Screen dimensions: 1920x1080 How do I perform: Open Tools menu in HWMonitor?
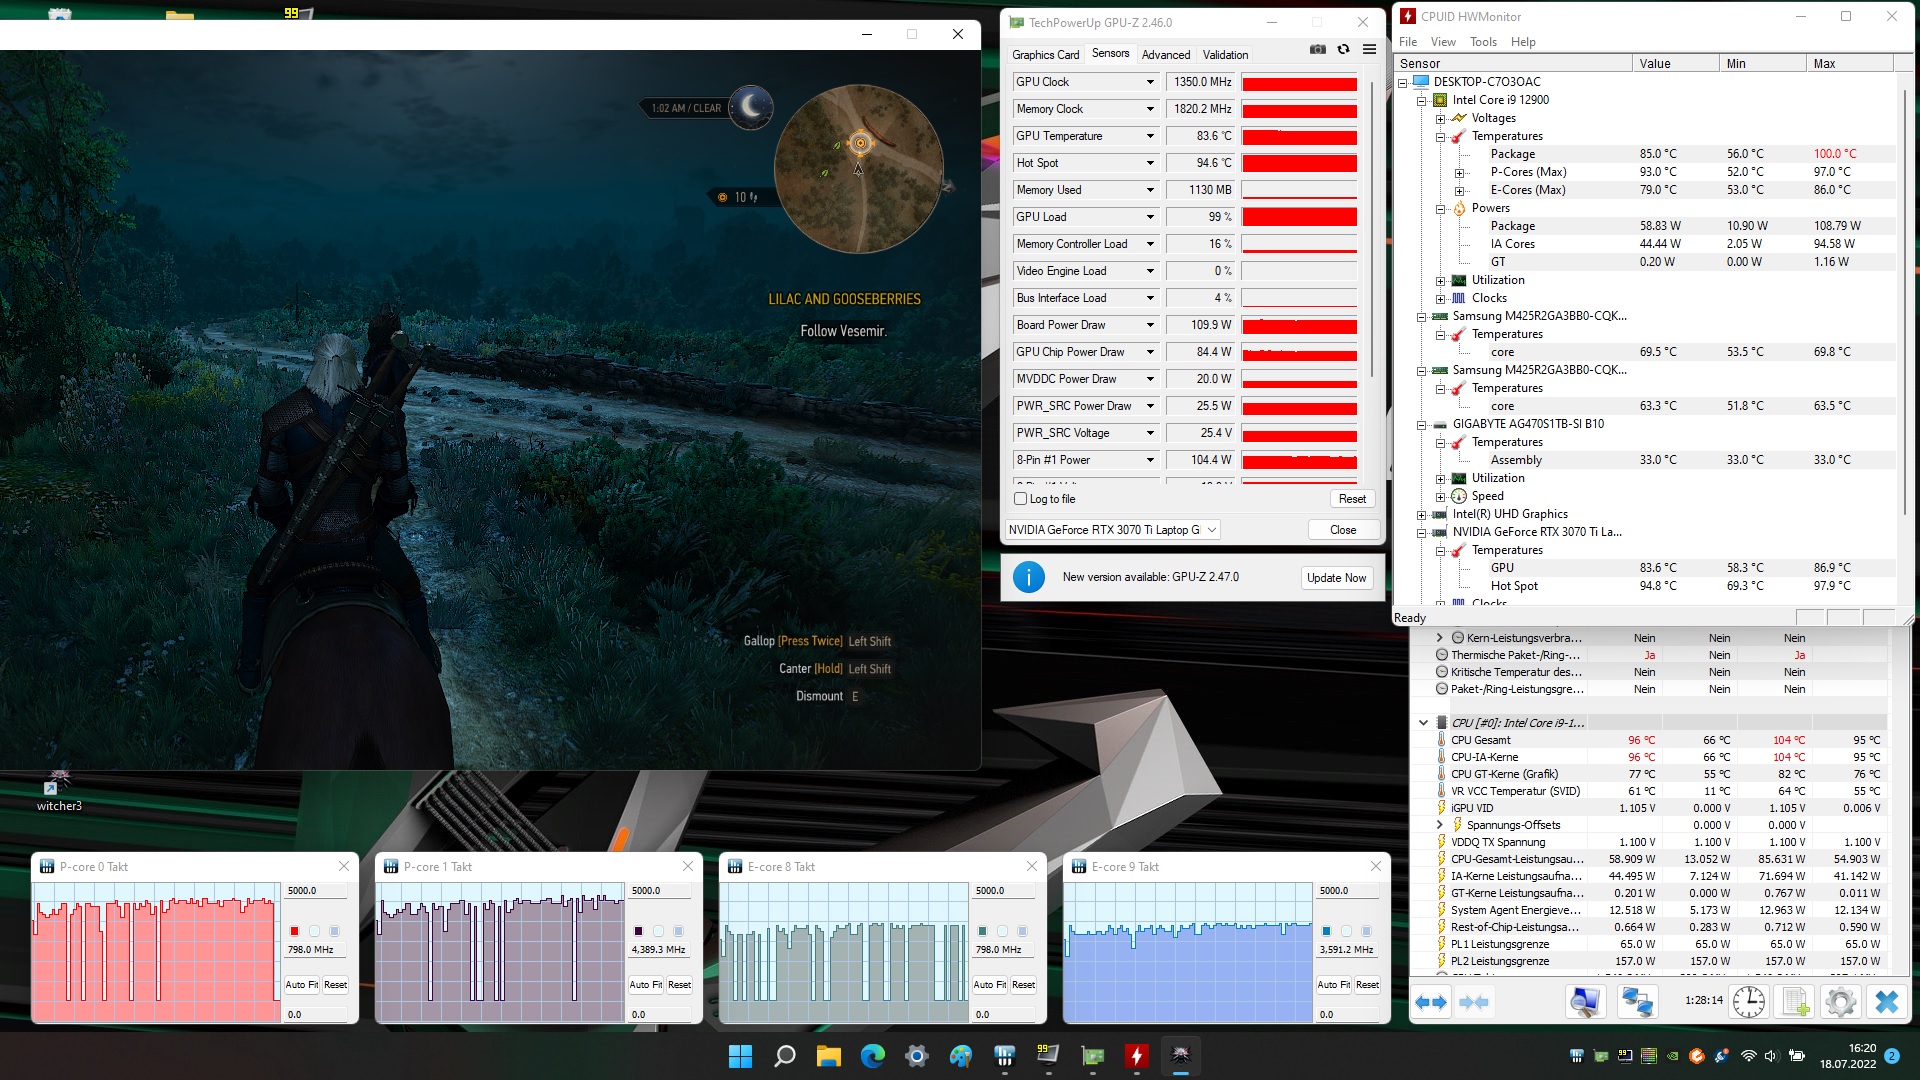click(x=1483, y=42)
